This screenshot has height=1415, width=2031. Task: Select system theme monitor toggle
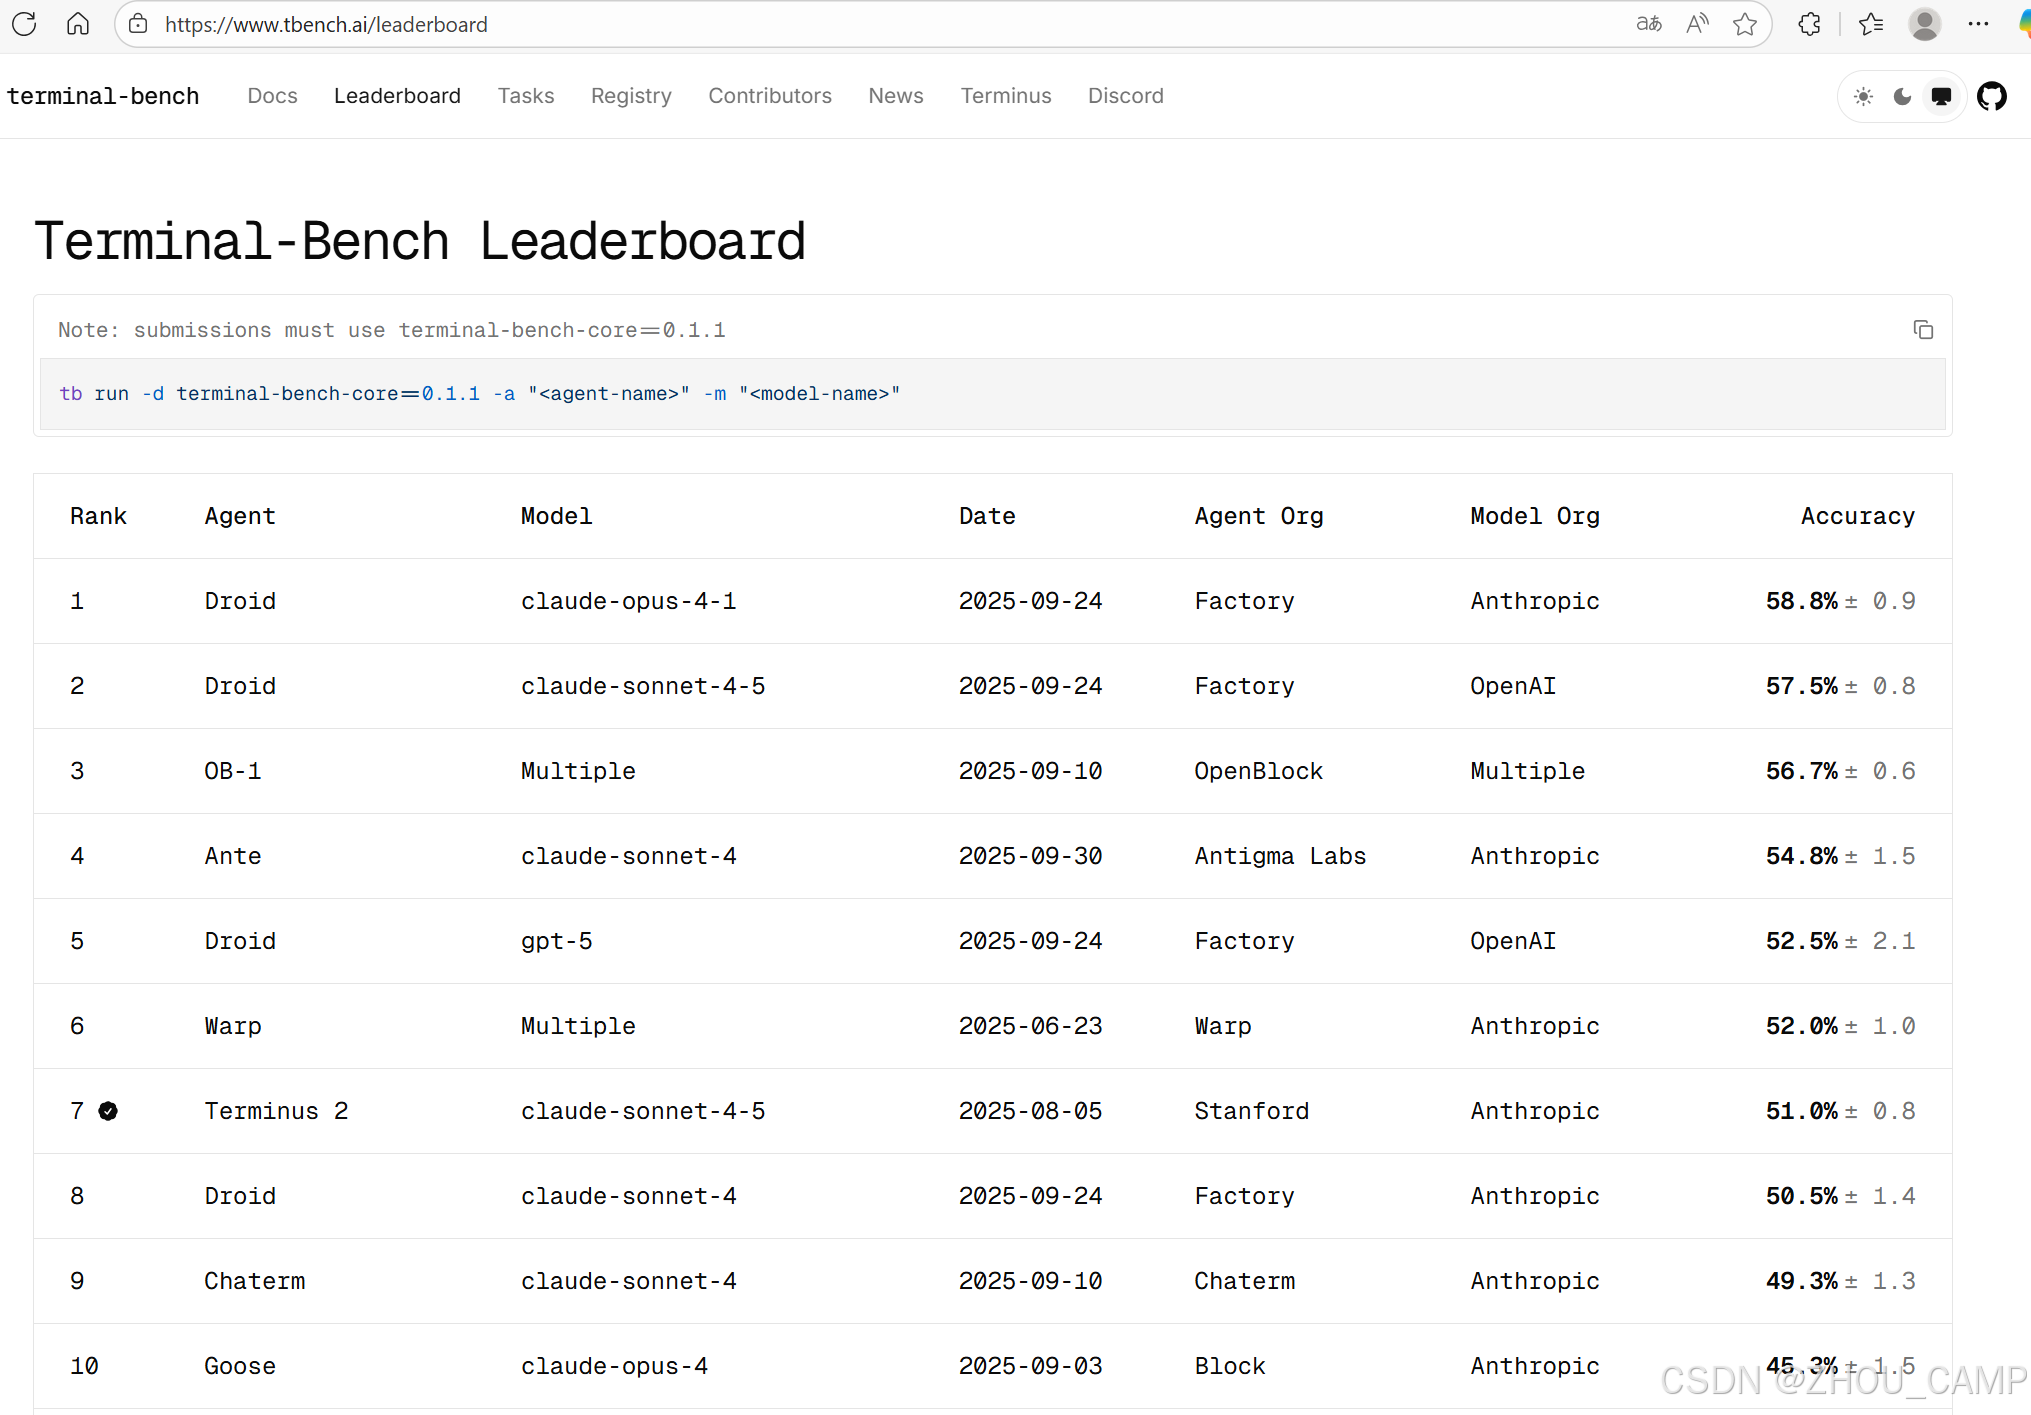click(1941, 96)
